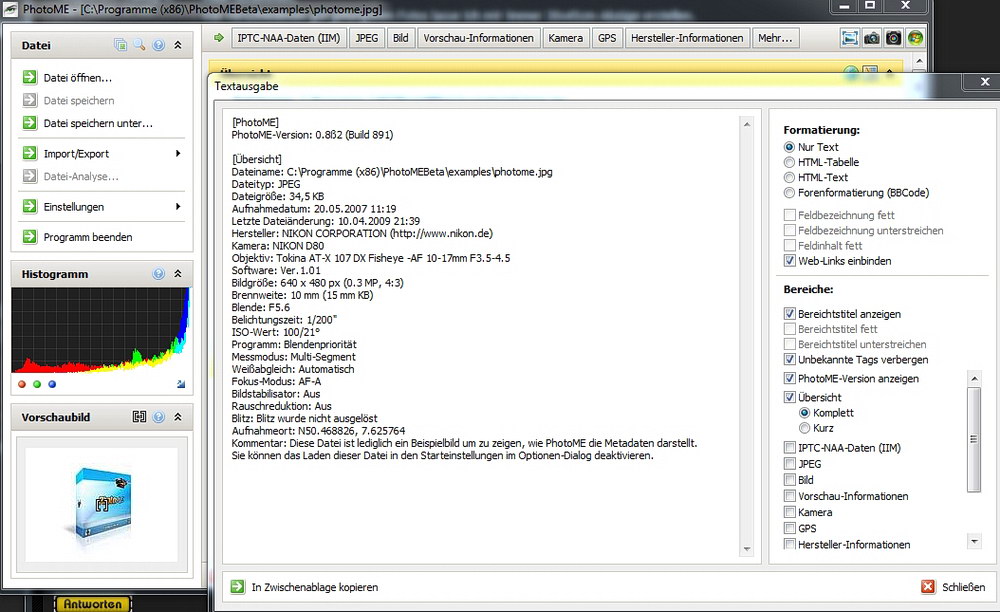Viewport: 1000px width, 612px height.
Task: Toggle the red channel dot under histogram
Action: click(22, 384)
